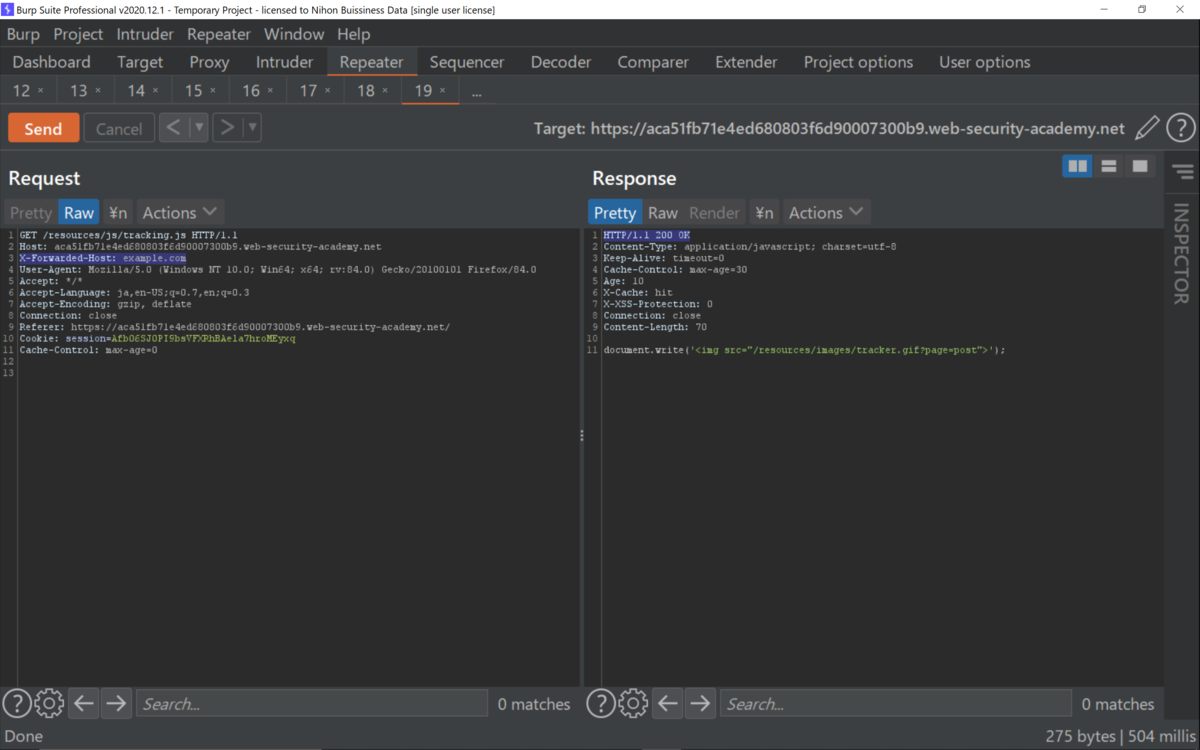This screenshot has height=750, width=1200.
Task: Toggle non-printable characters in Request
Action: click(118, 212)
